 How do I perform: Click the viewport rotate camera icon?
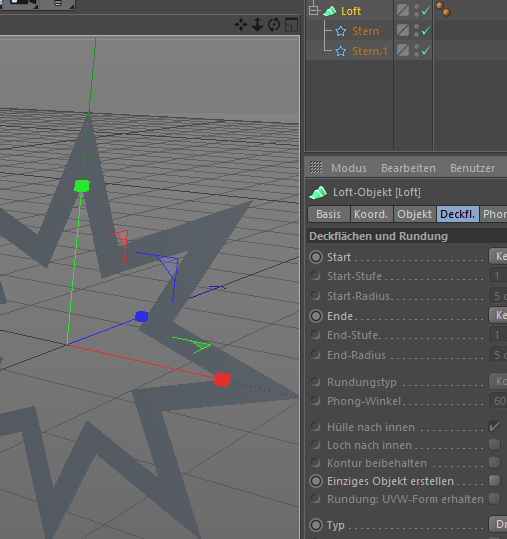click(274, 25)
